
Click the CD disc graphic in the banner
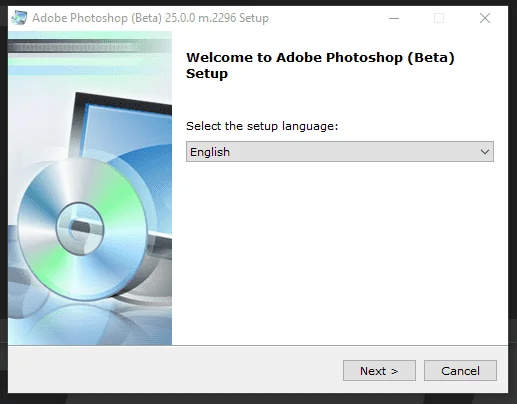click(x=82, y=229)
